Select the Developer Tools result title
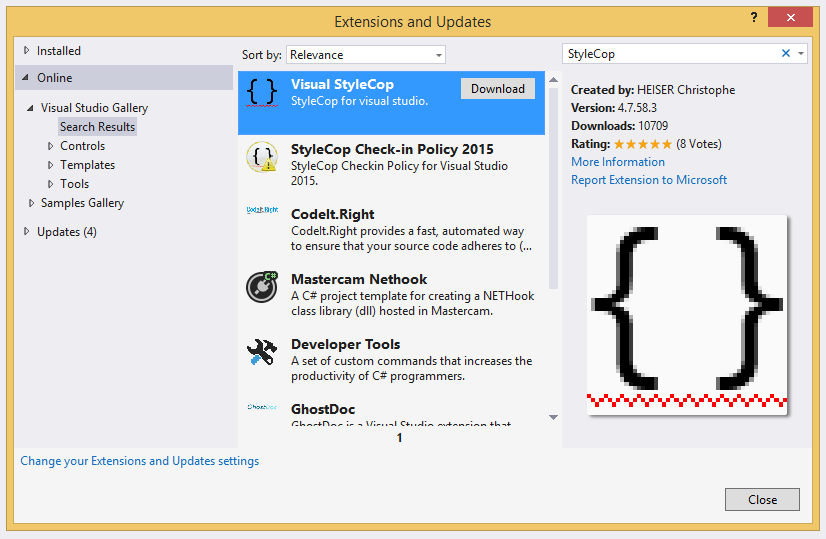The image size is (826, 539). [346, 344]
